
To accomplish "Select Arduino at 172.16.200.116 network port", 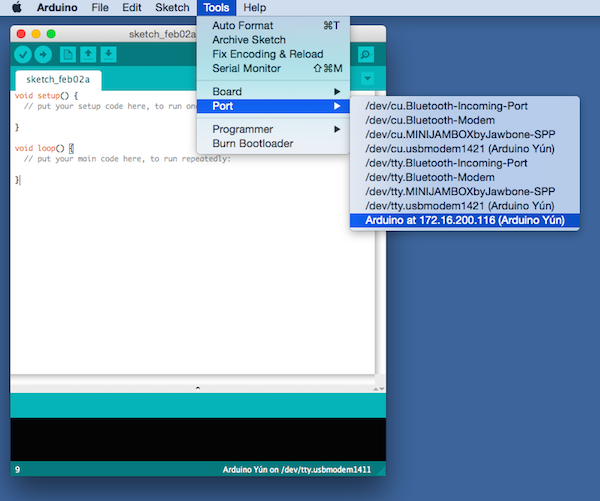I will 465,220.
